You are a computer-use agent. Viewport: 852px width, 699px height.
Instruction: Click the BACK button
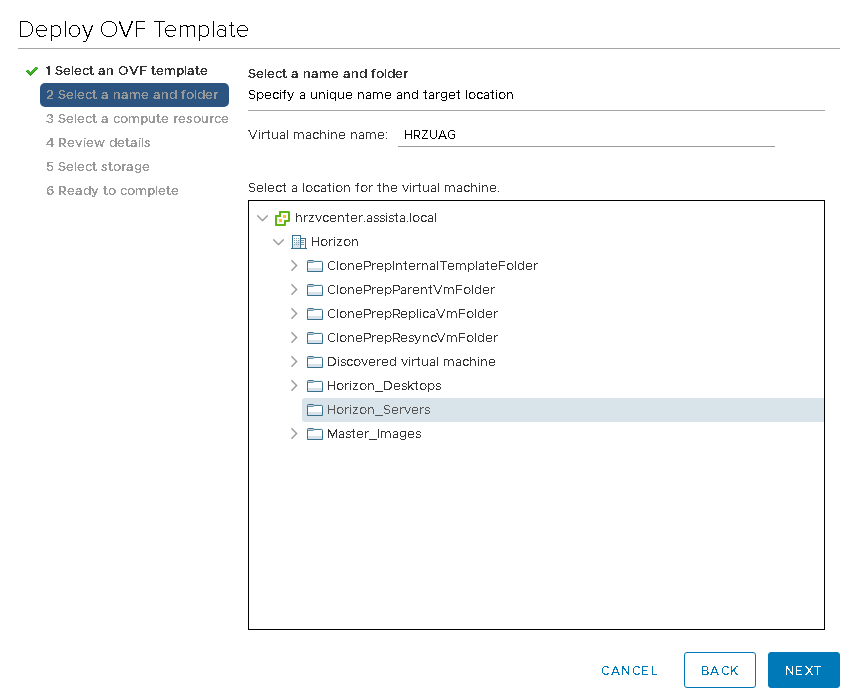click(x=719, y=670)
